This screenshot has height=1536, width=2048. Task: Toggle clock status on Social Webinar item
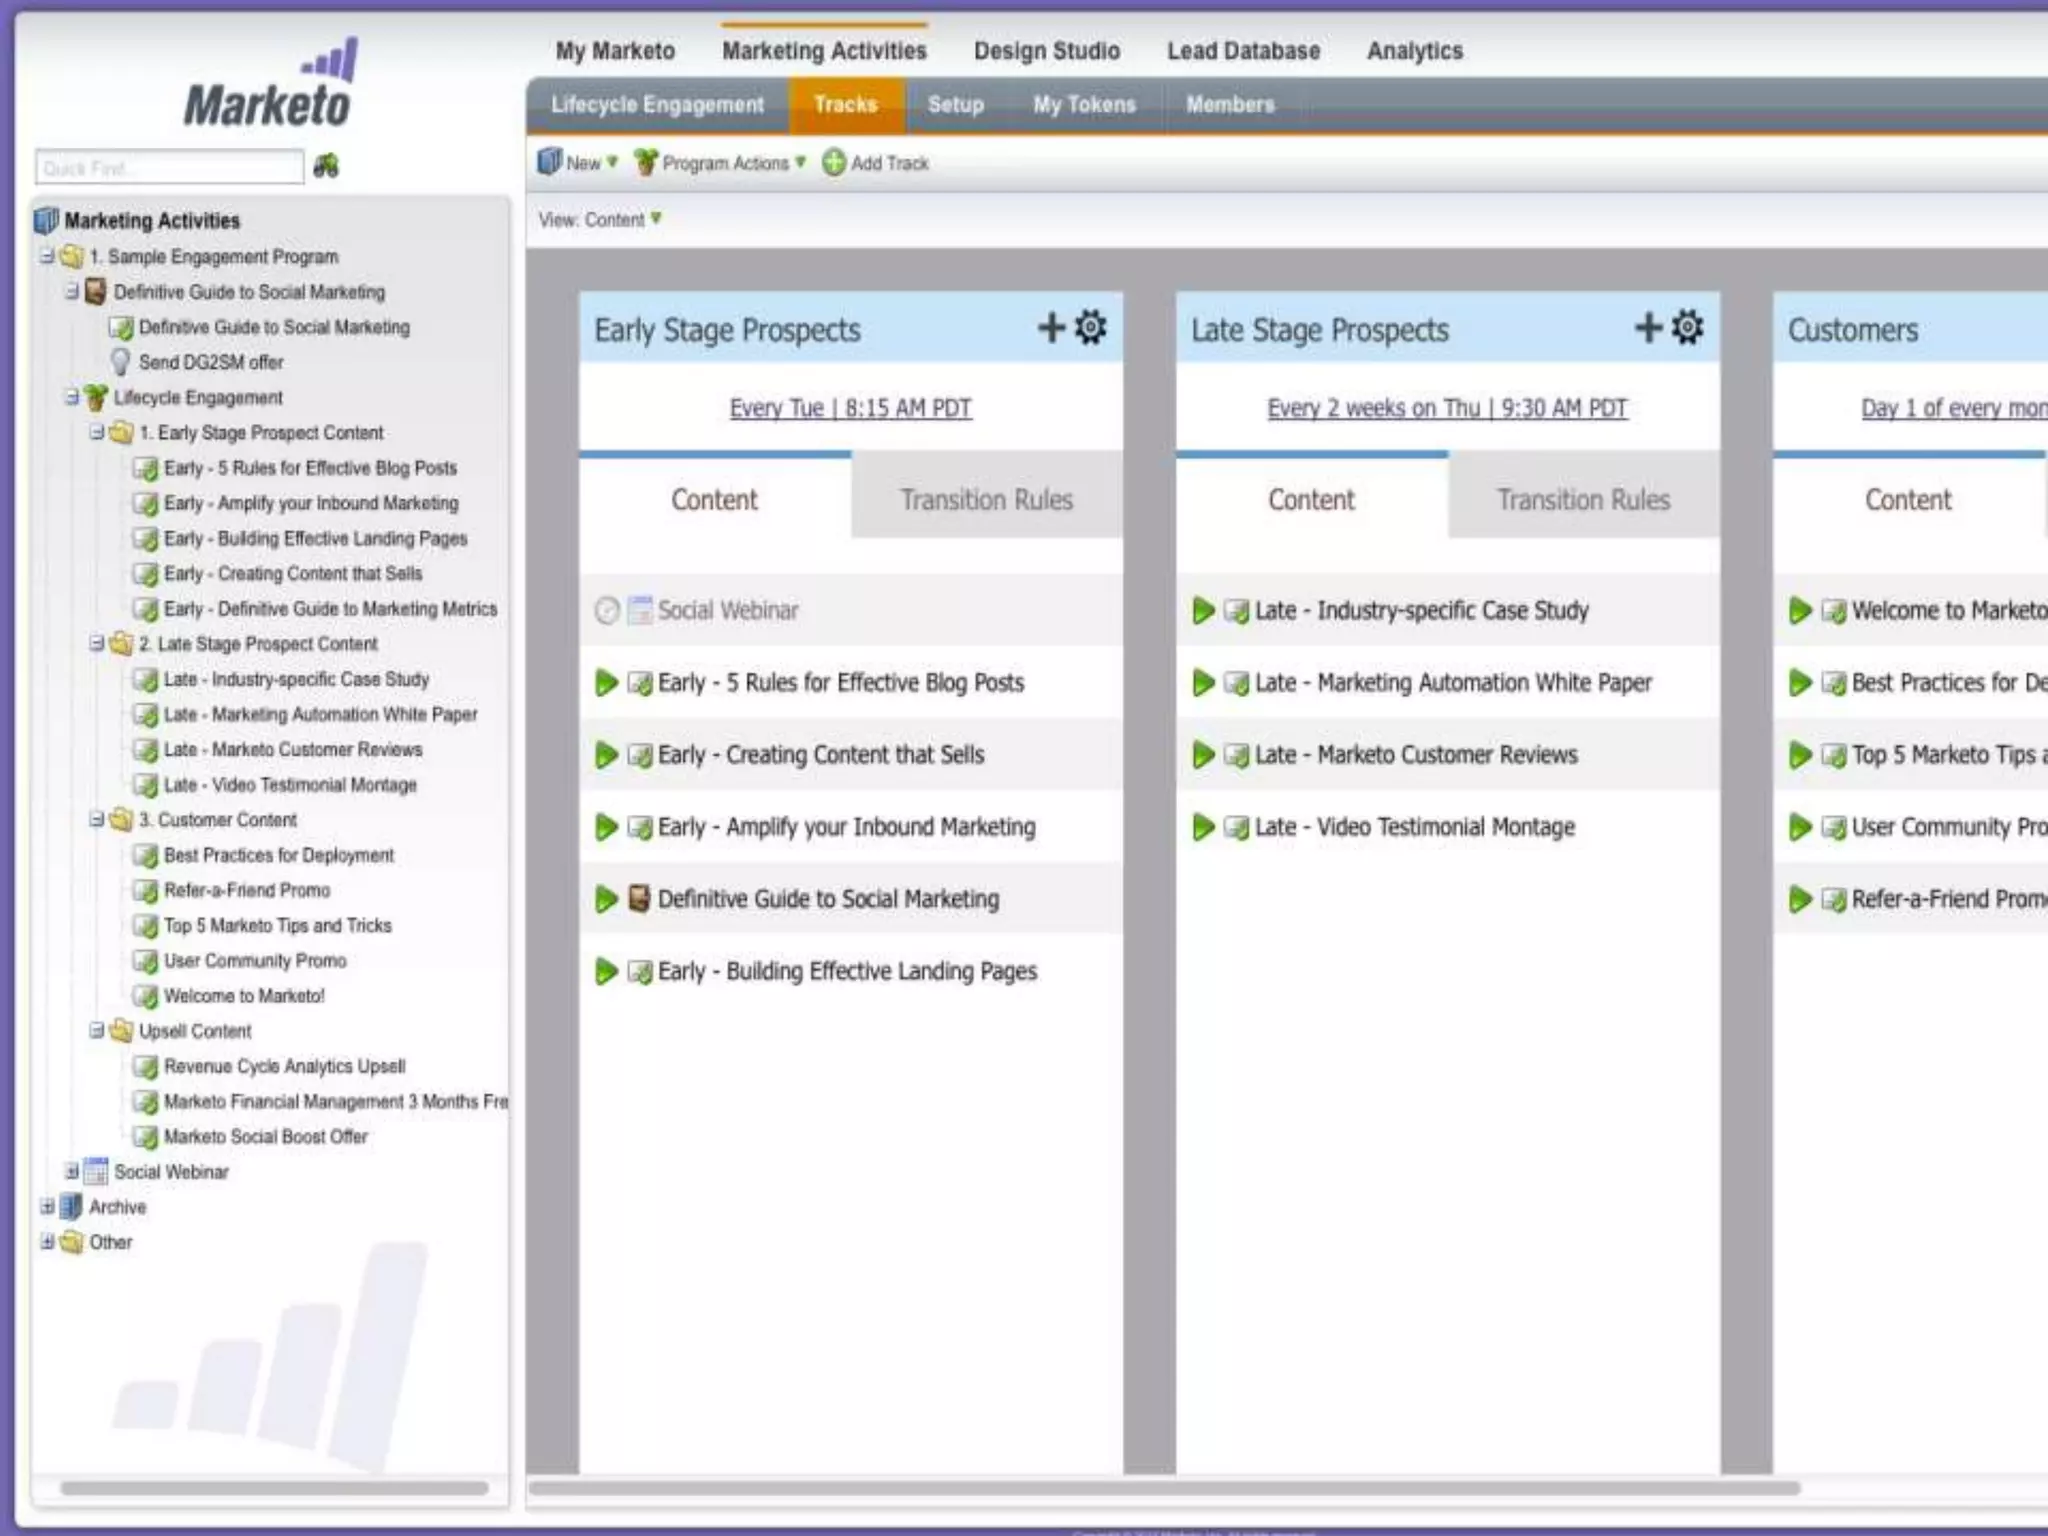[x=607, y=610]
